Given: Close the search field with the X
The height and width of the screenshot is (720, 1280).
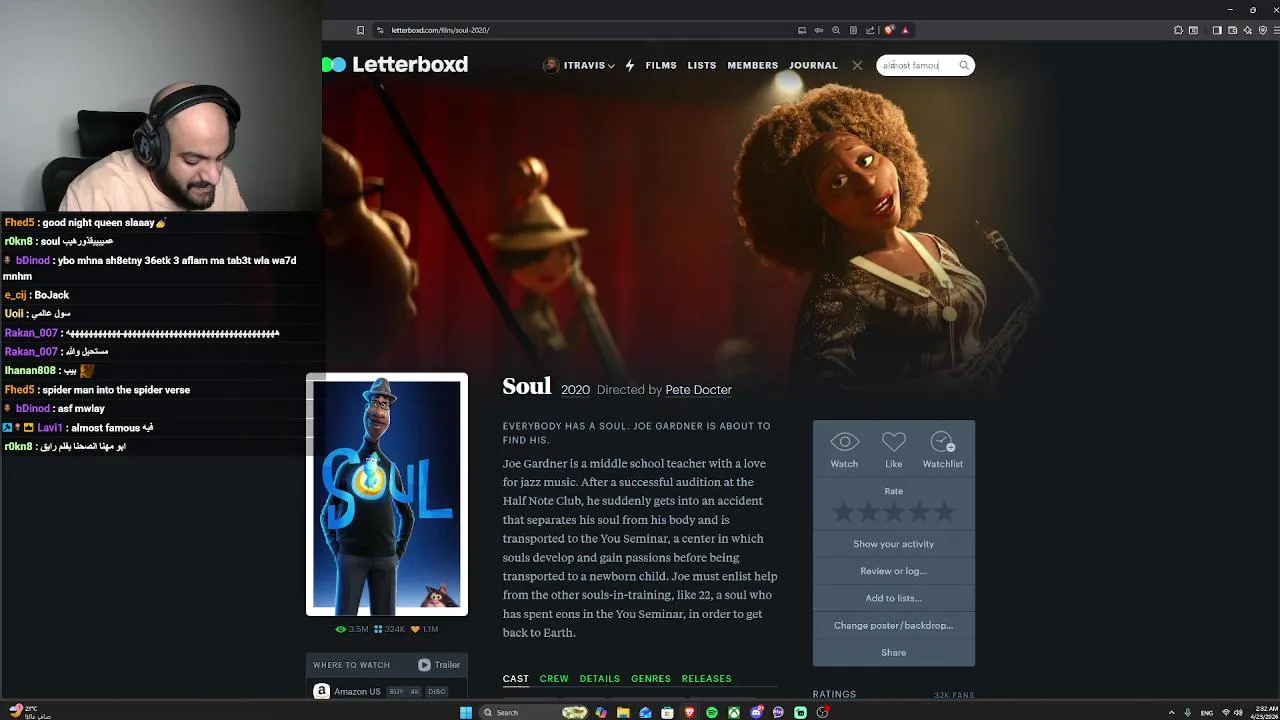Looking at the screenshot, I should coord(857,65).
